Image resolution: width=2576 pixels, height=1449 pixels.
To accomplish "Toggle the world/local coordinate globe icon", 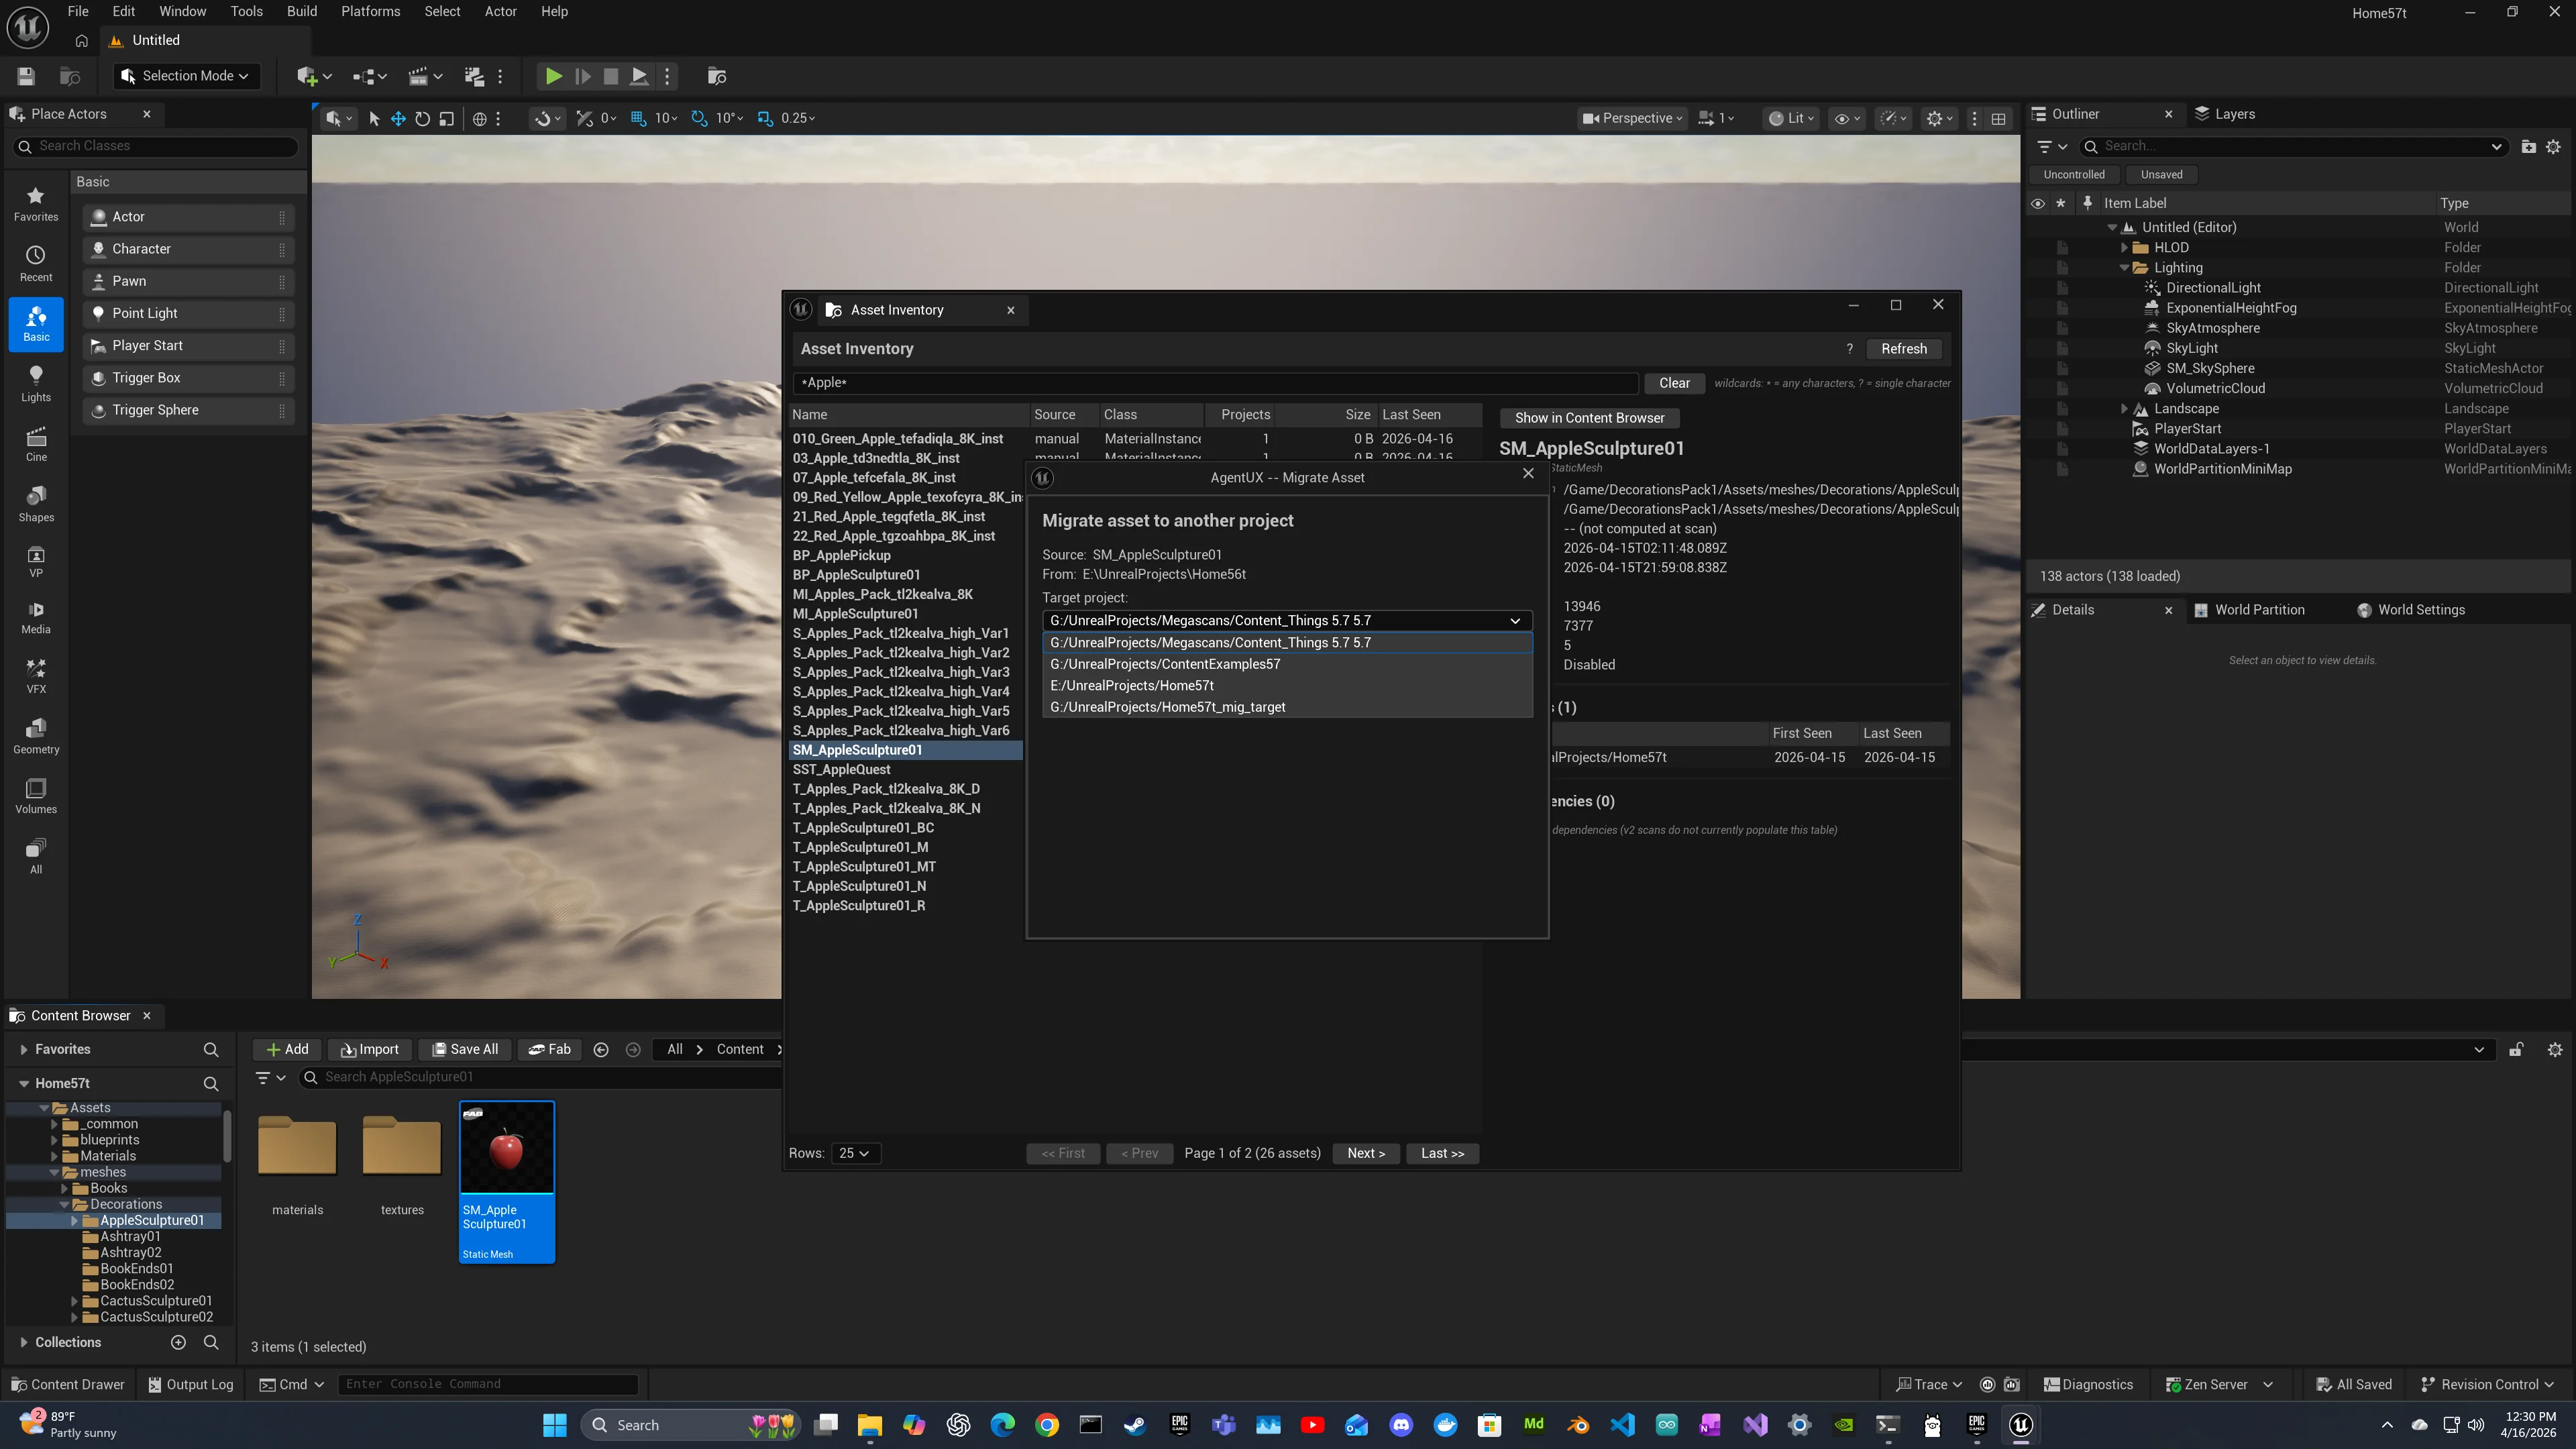I will pos(480,118).
